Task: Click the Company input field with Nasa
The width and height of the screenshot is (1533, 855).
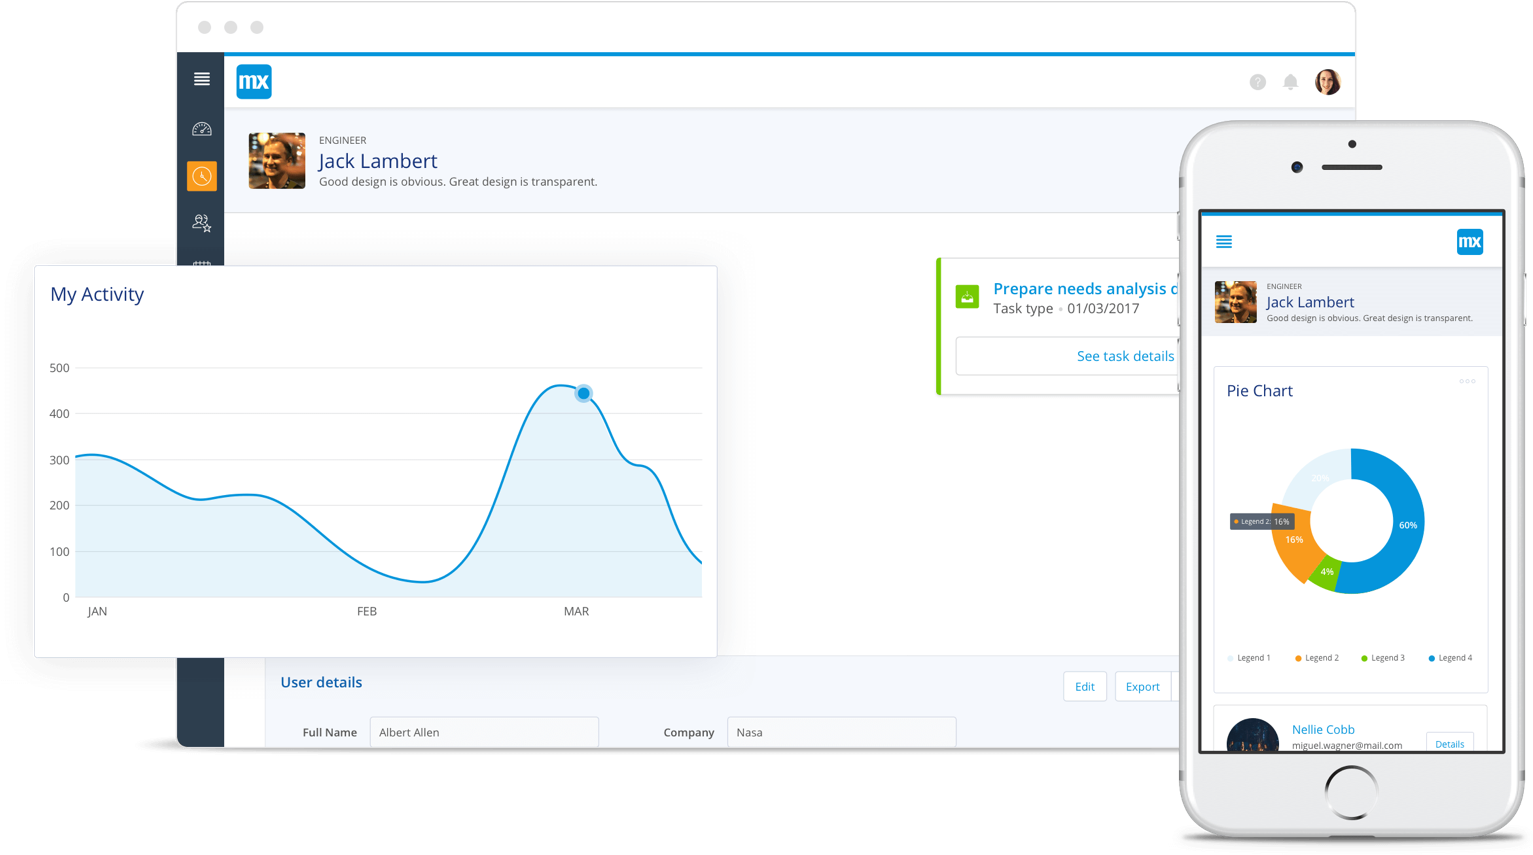Action: 841,732
